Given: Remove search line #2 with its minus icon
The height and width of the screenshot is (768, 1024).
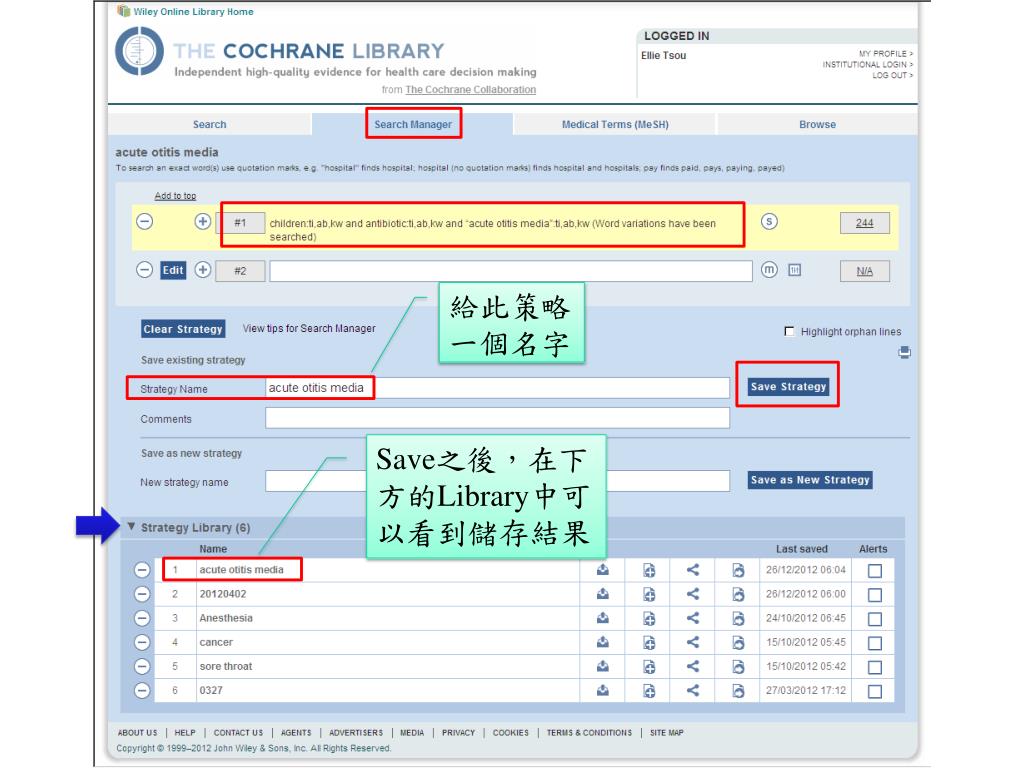Looking at the screenshot, I should pos(144,270).
